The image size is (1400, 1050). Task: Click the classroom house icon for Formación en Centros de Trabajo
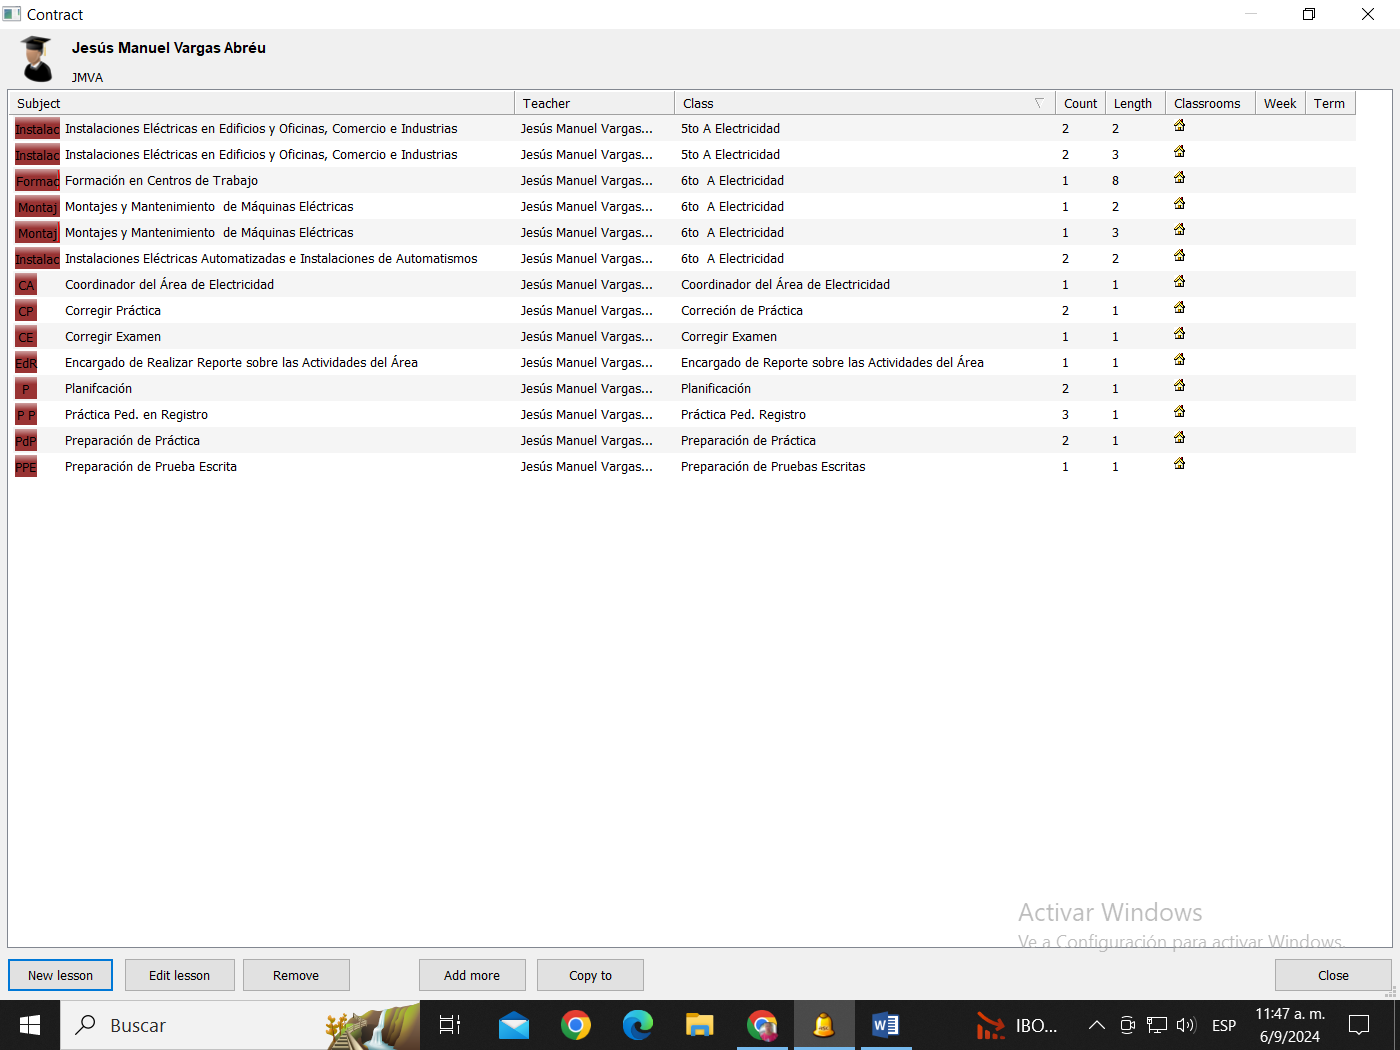pos(1179,178)
